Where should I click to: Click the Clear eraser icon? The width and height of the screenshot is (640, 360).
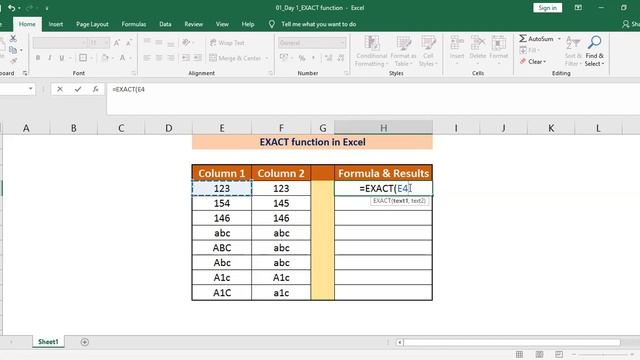pyautogui.click(x=523, y=62)
